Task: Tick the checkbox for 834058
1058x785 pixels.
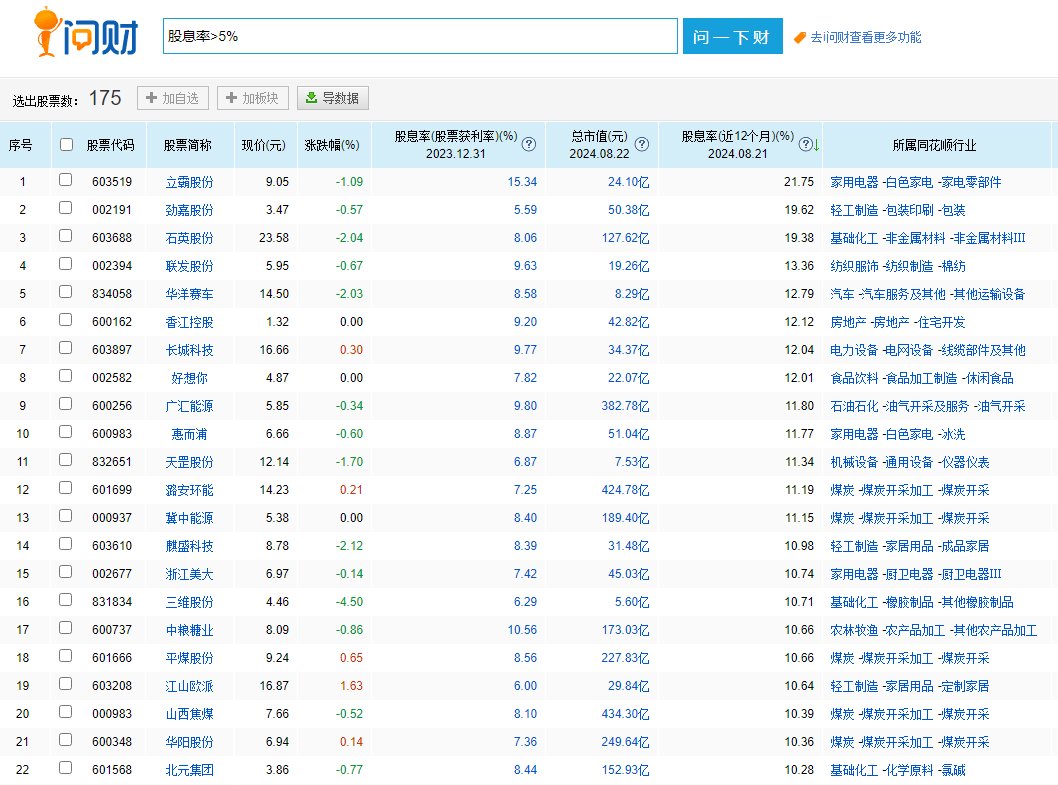Action: click(65, 292)
